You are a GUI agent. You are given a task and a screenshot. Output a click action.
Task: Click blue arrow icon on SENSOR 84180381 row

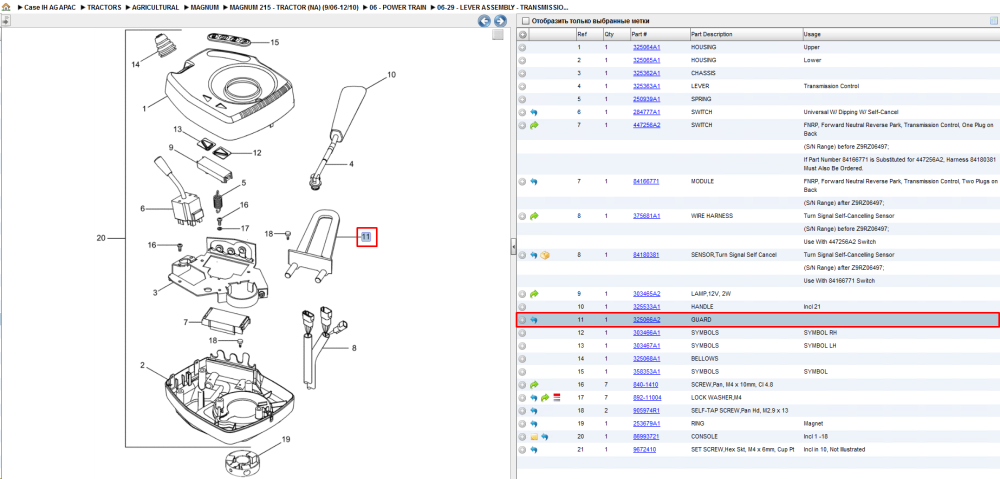(x=534, y=254)
